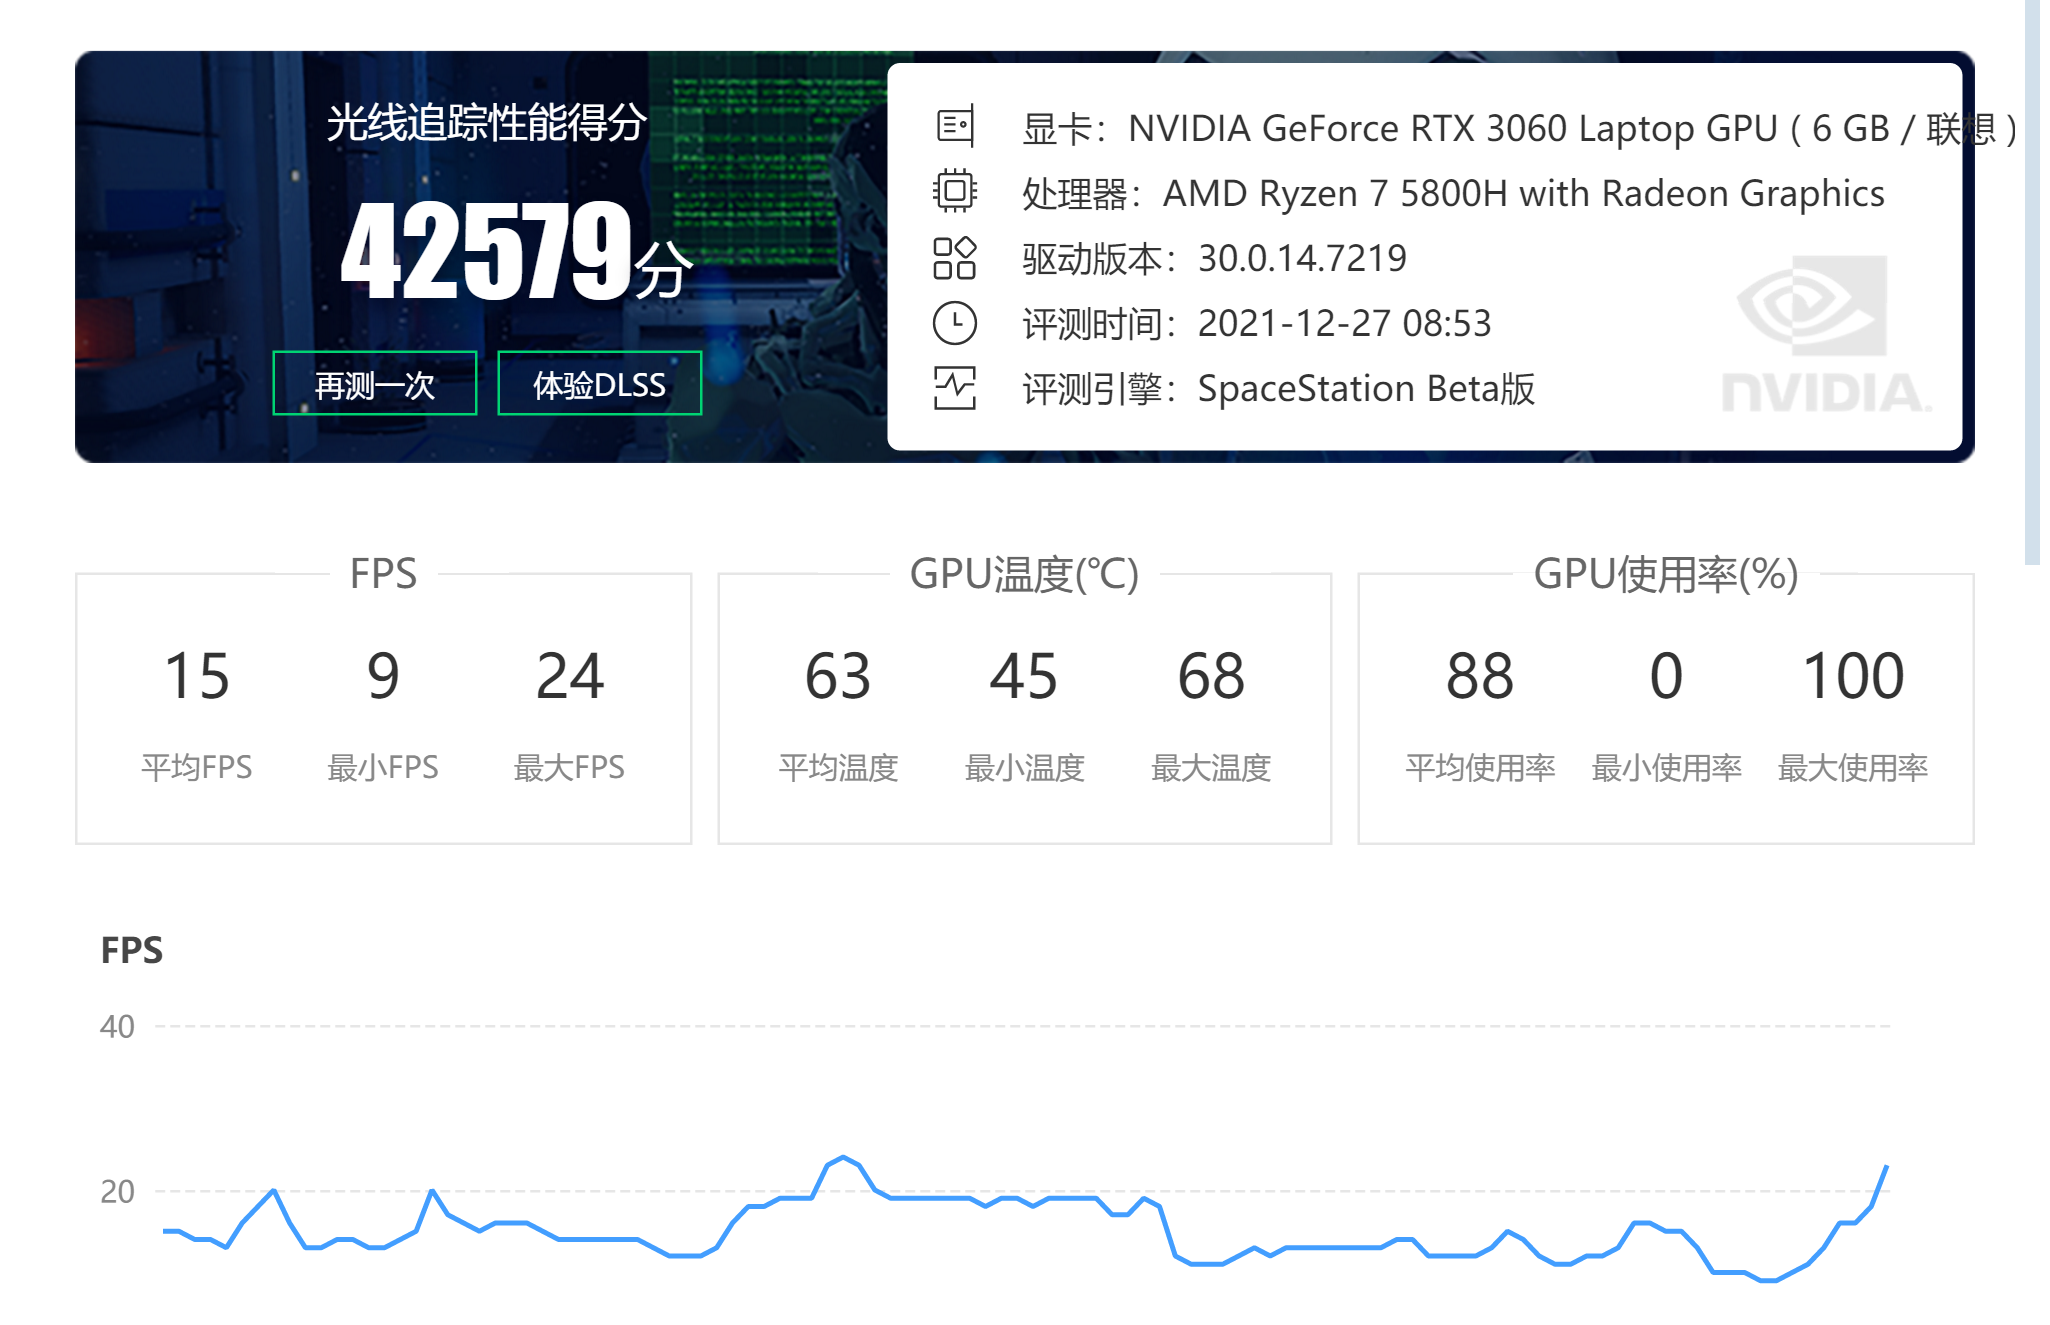Click the bold FPS chart heading
This screenshot has width=2050, height=1325.
point(132,950)
